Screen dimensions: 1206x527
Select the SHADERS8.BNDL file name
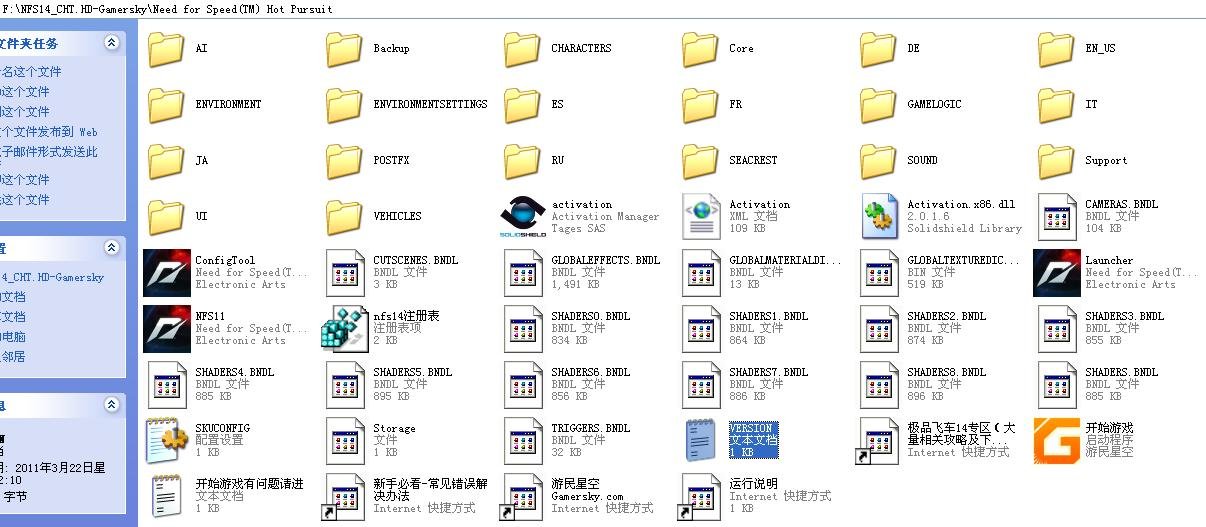tap(946, 372)
